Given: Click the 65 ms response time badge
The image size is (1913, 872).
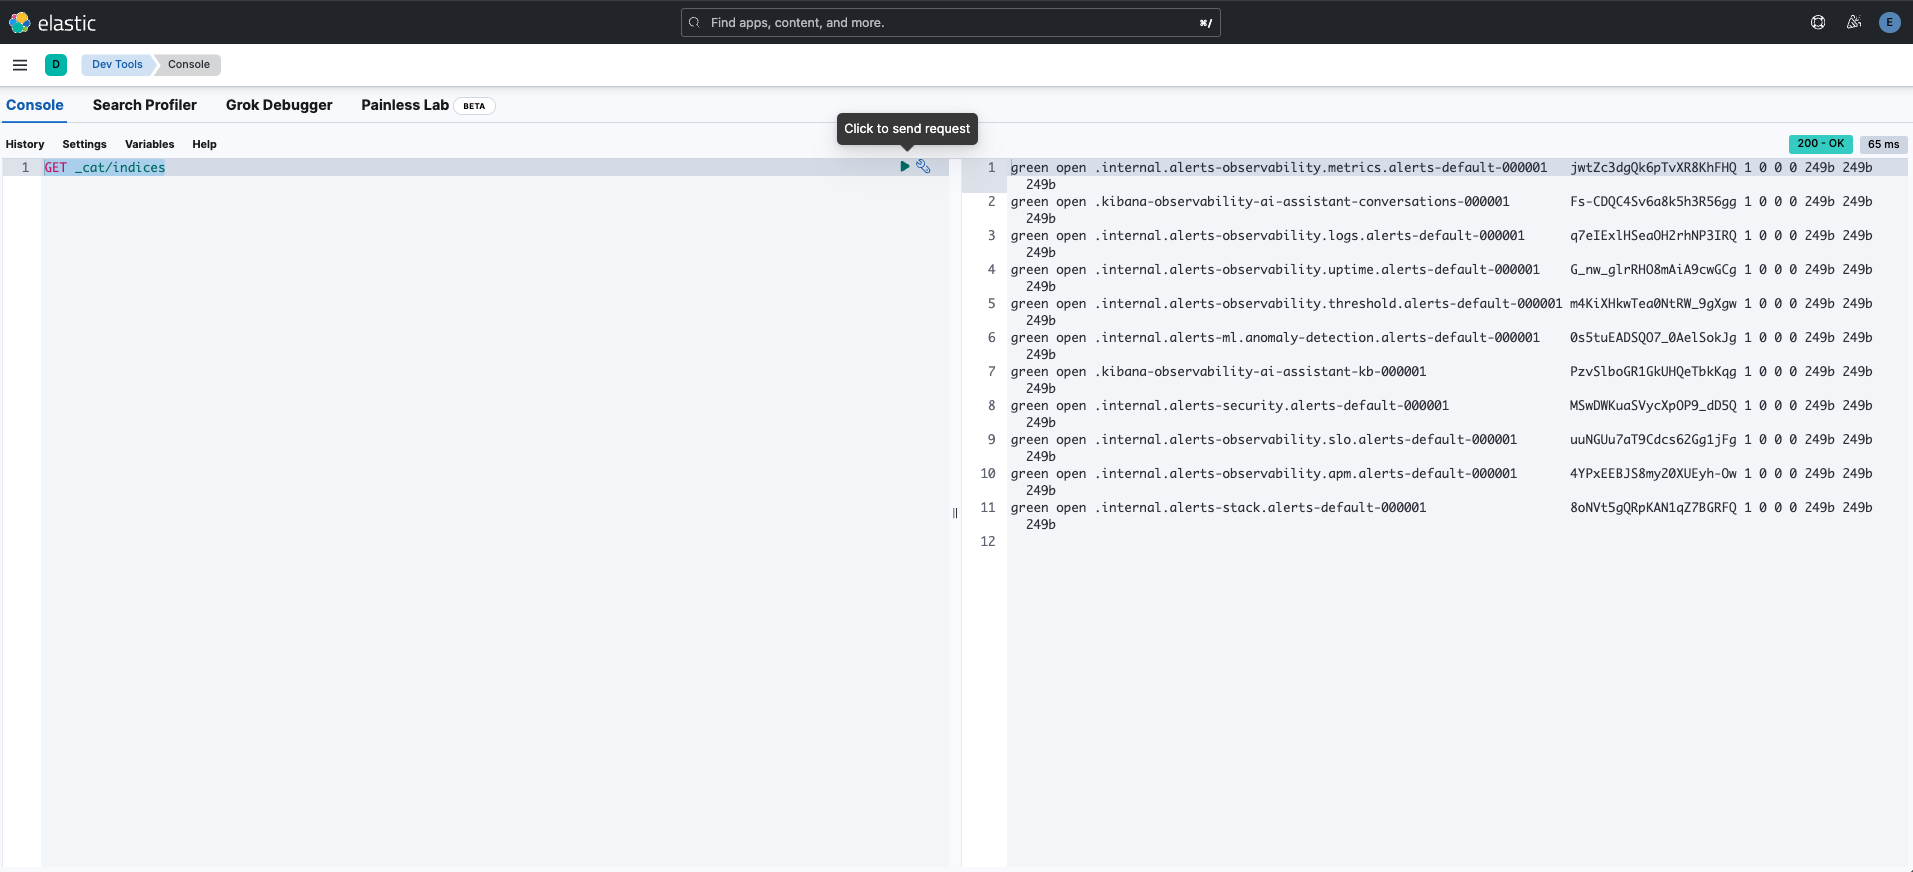Looking at the screenshot, I should pyautogui.click(x=1883, y=144).
